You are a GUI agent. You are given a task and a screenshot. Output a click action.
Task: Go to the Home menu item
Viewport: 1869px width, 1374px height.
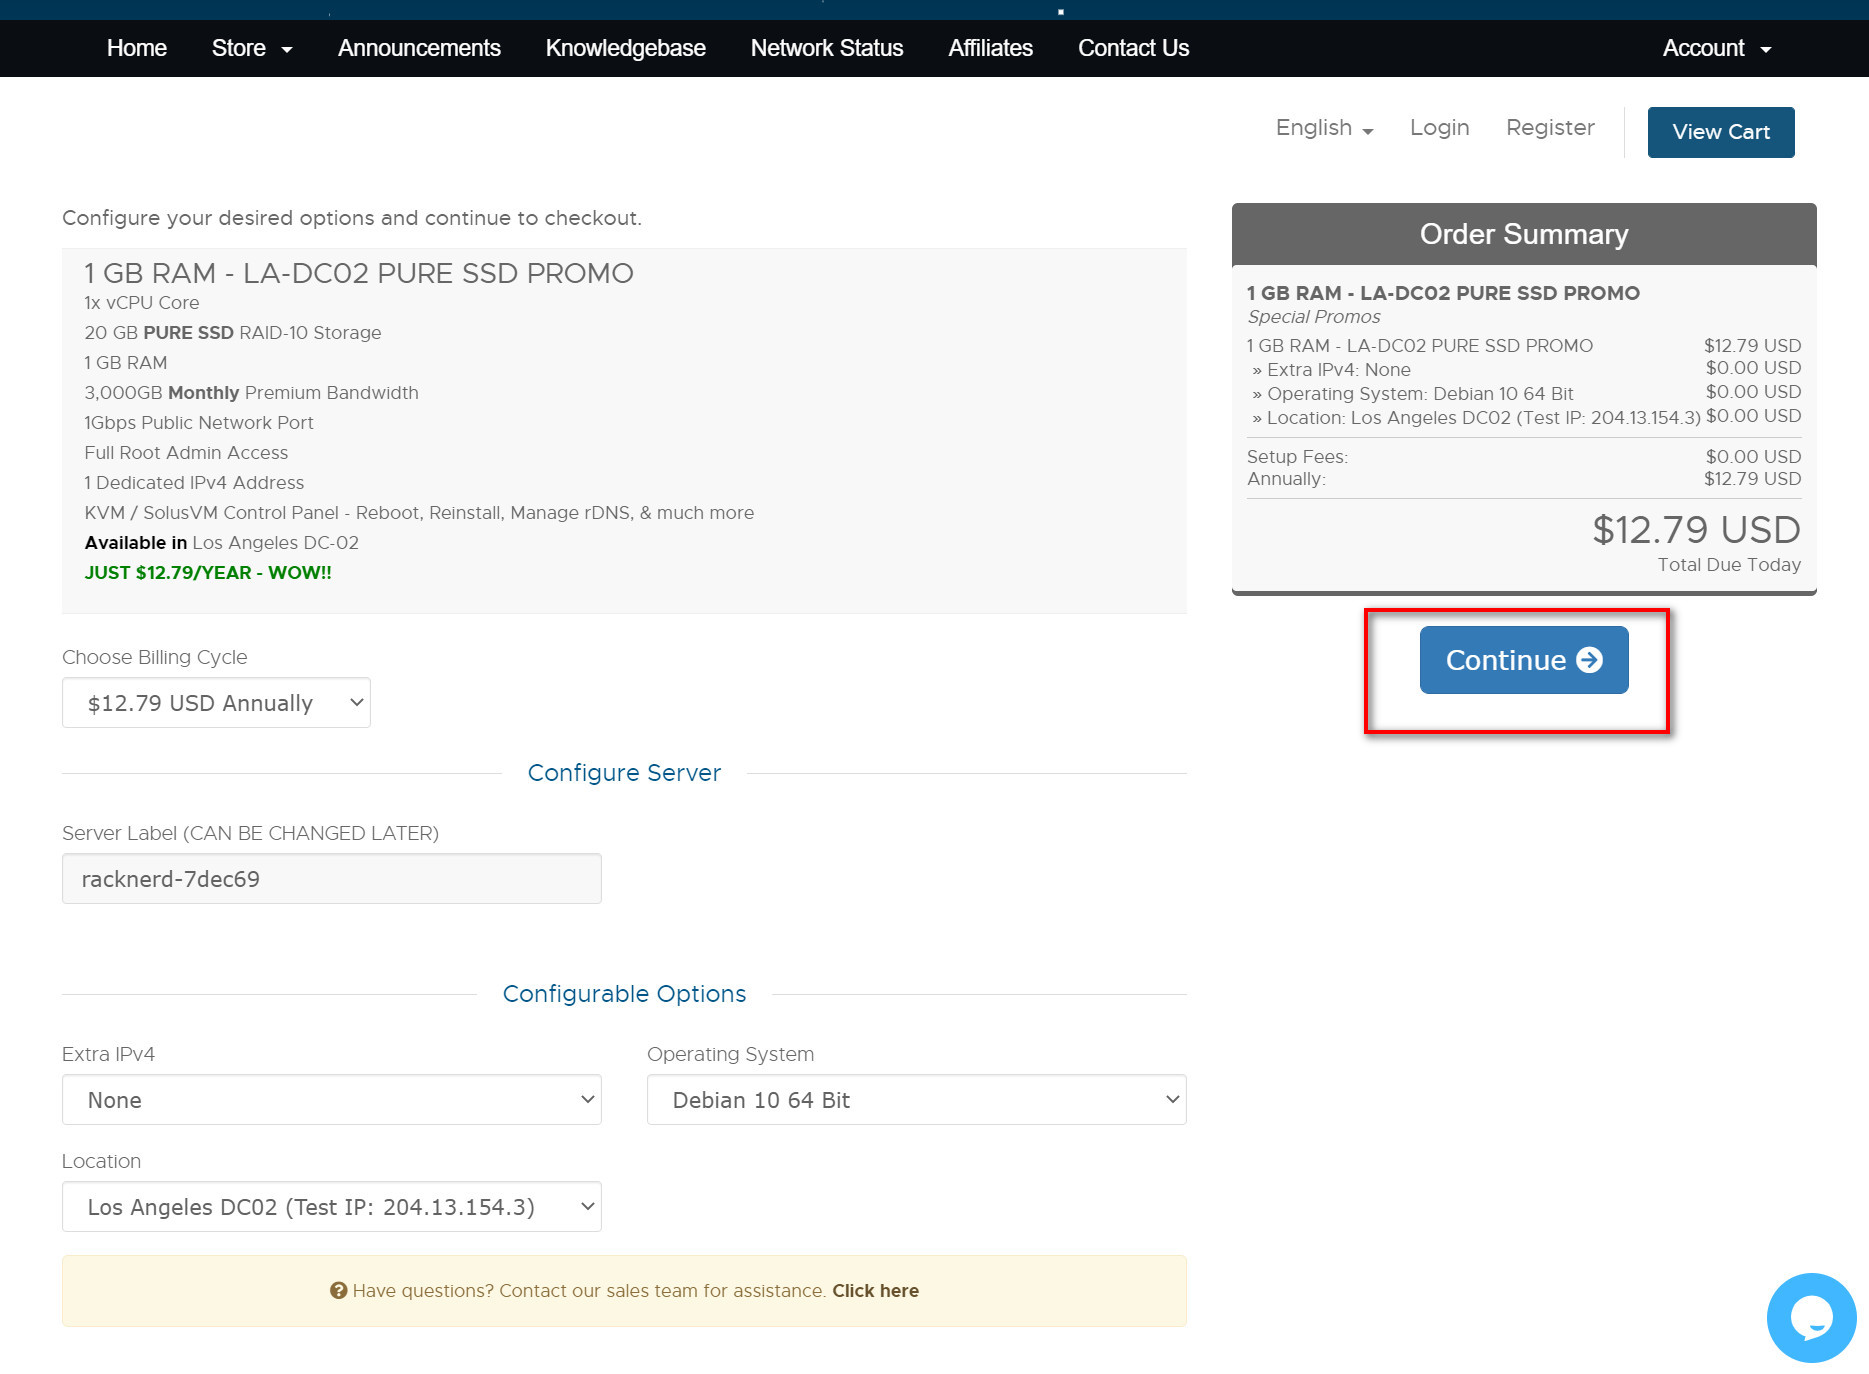click(136, 48)
